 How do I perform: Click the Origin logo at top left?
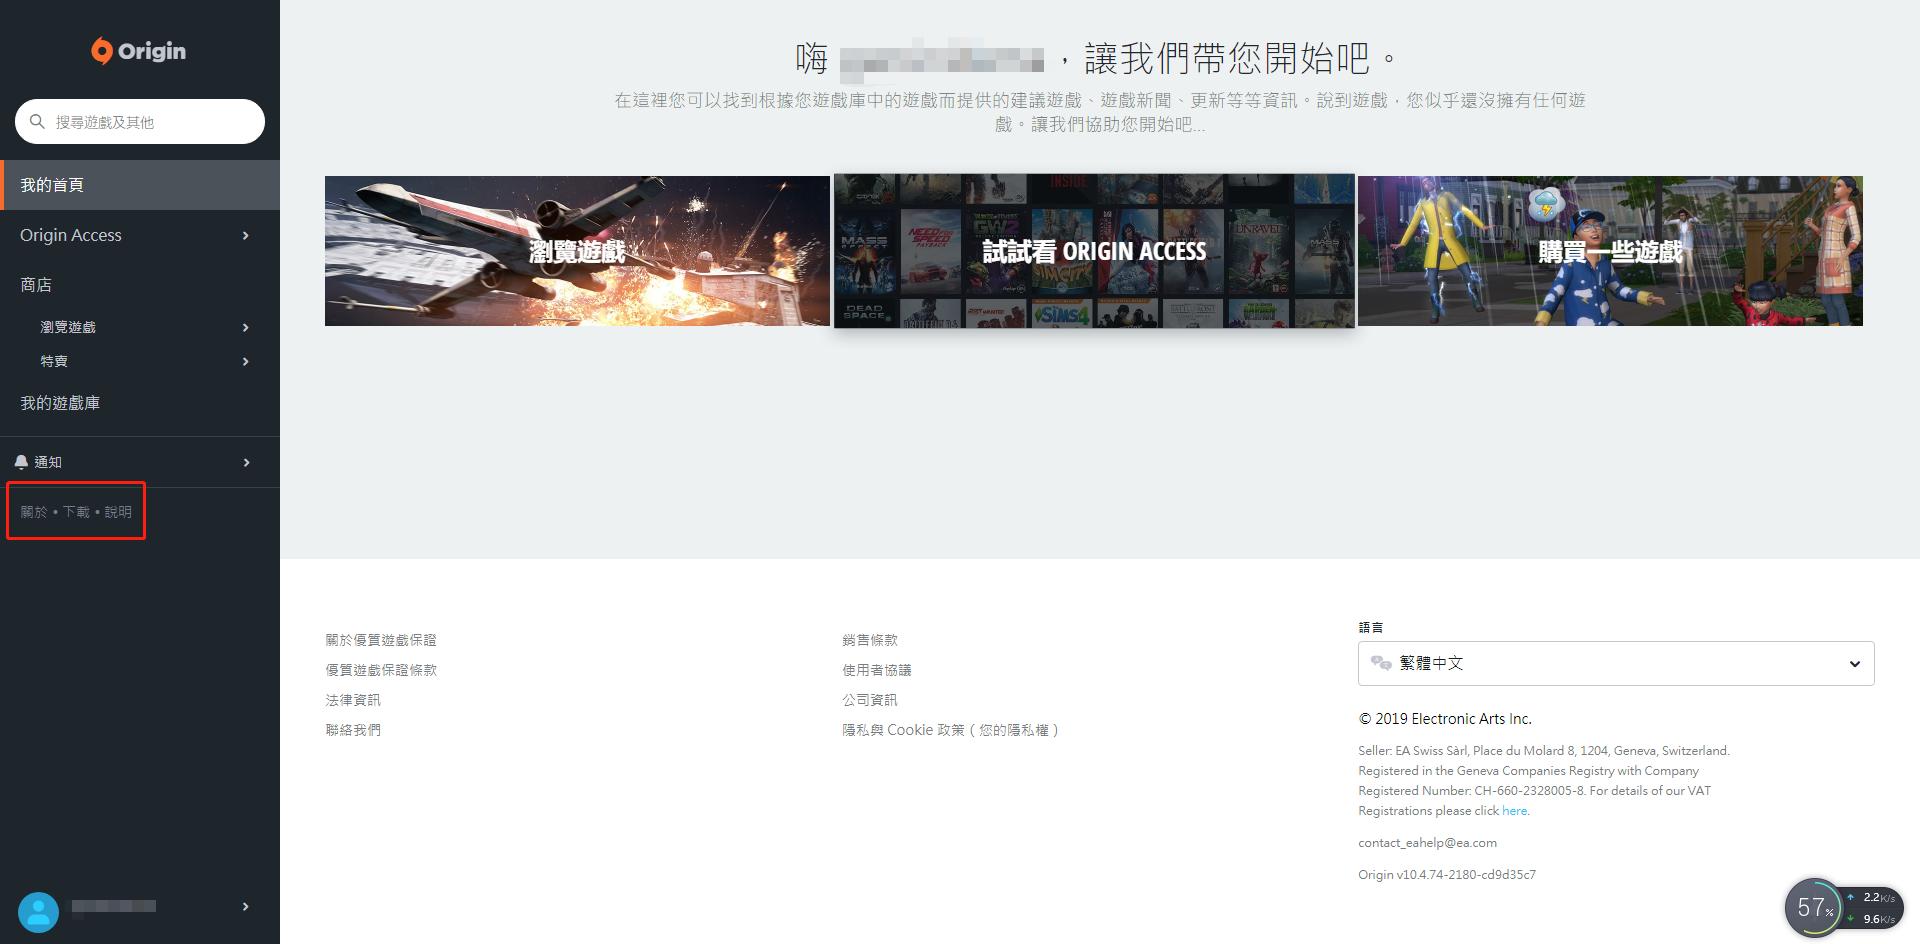pos(138,50)
